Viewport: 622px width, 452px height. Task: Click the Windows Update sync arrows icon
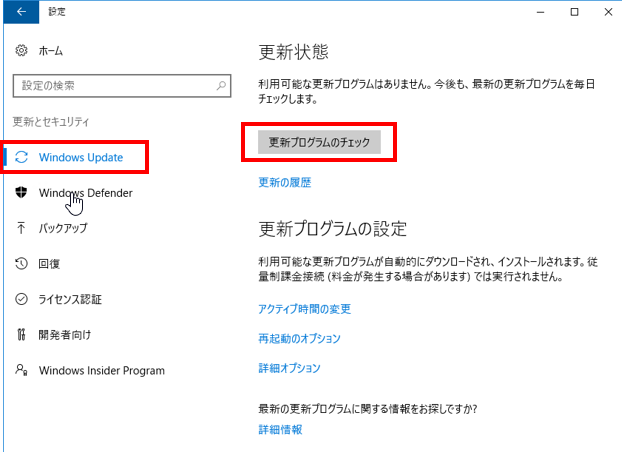coord(21,157)
